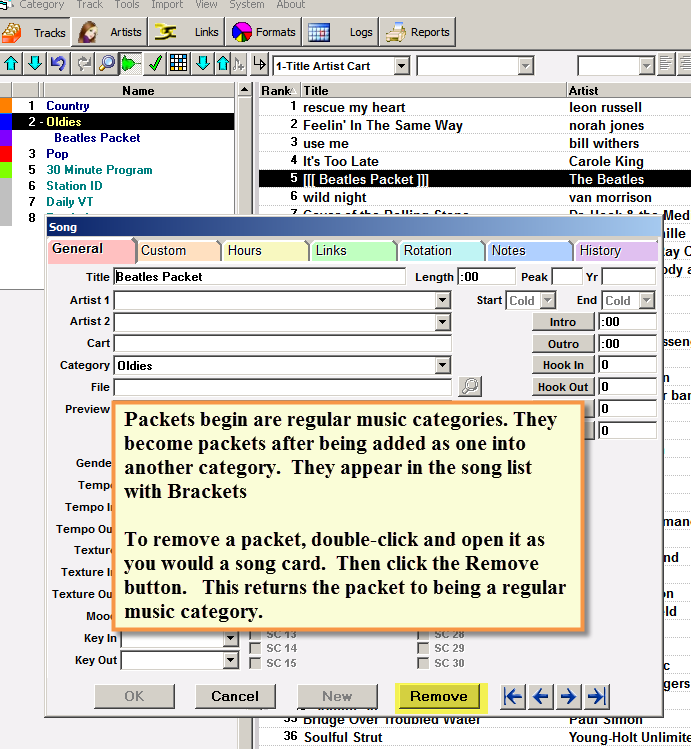
Task: Open the Reports printer section
Action: (x=418, y=32)
